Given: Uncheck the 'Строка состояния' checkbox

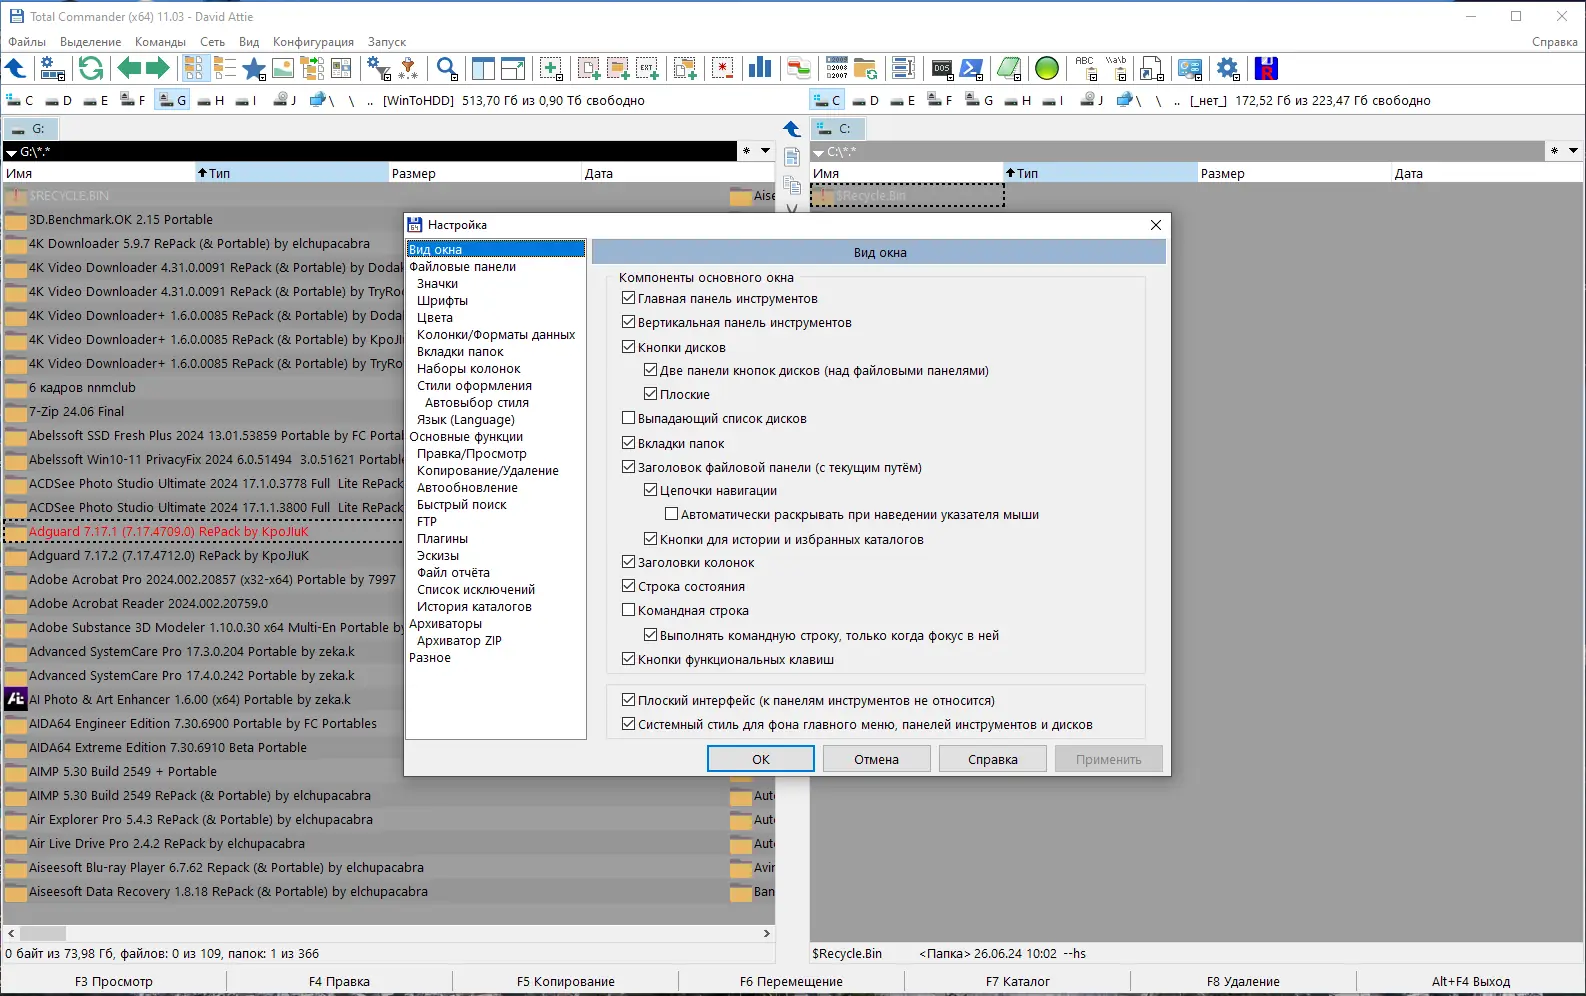Looking at the screenshot, I should tap(628, 586).
